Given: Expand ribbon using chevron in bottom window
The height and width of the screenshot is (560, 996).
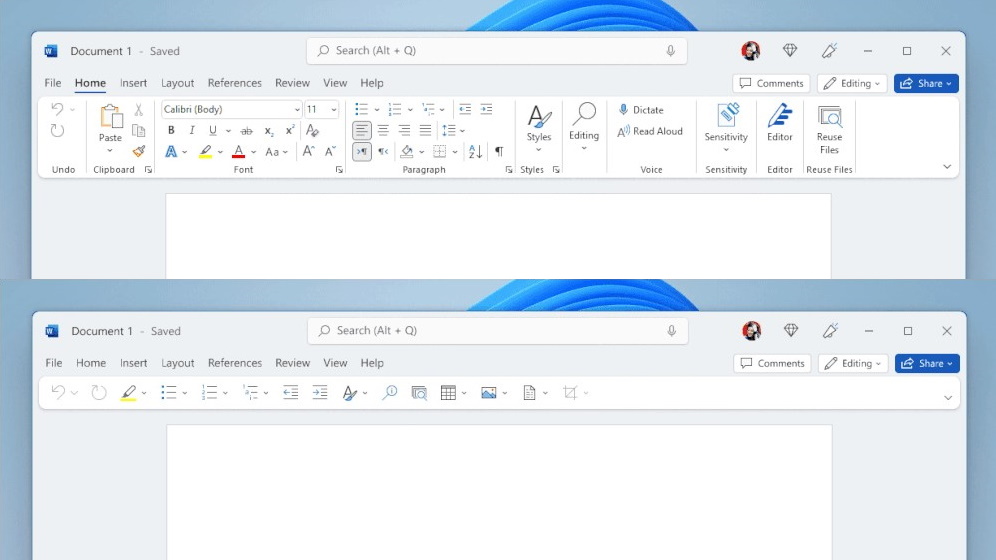Looking at the screenshot, I should click(x=948, y=397).
